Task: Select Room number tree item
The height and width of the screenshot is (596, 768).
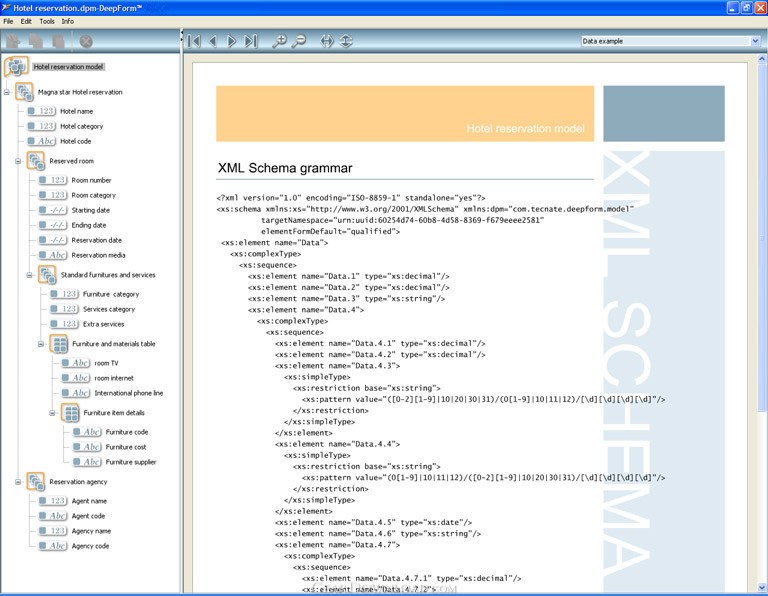Action: (92, 180)
